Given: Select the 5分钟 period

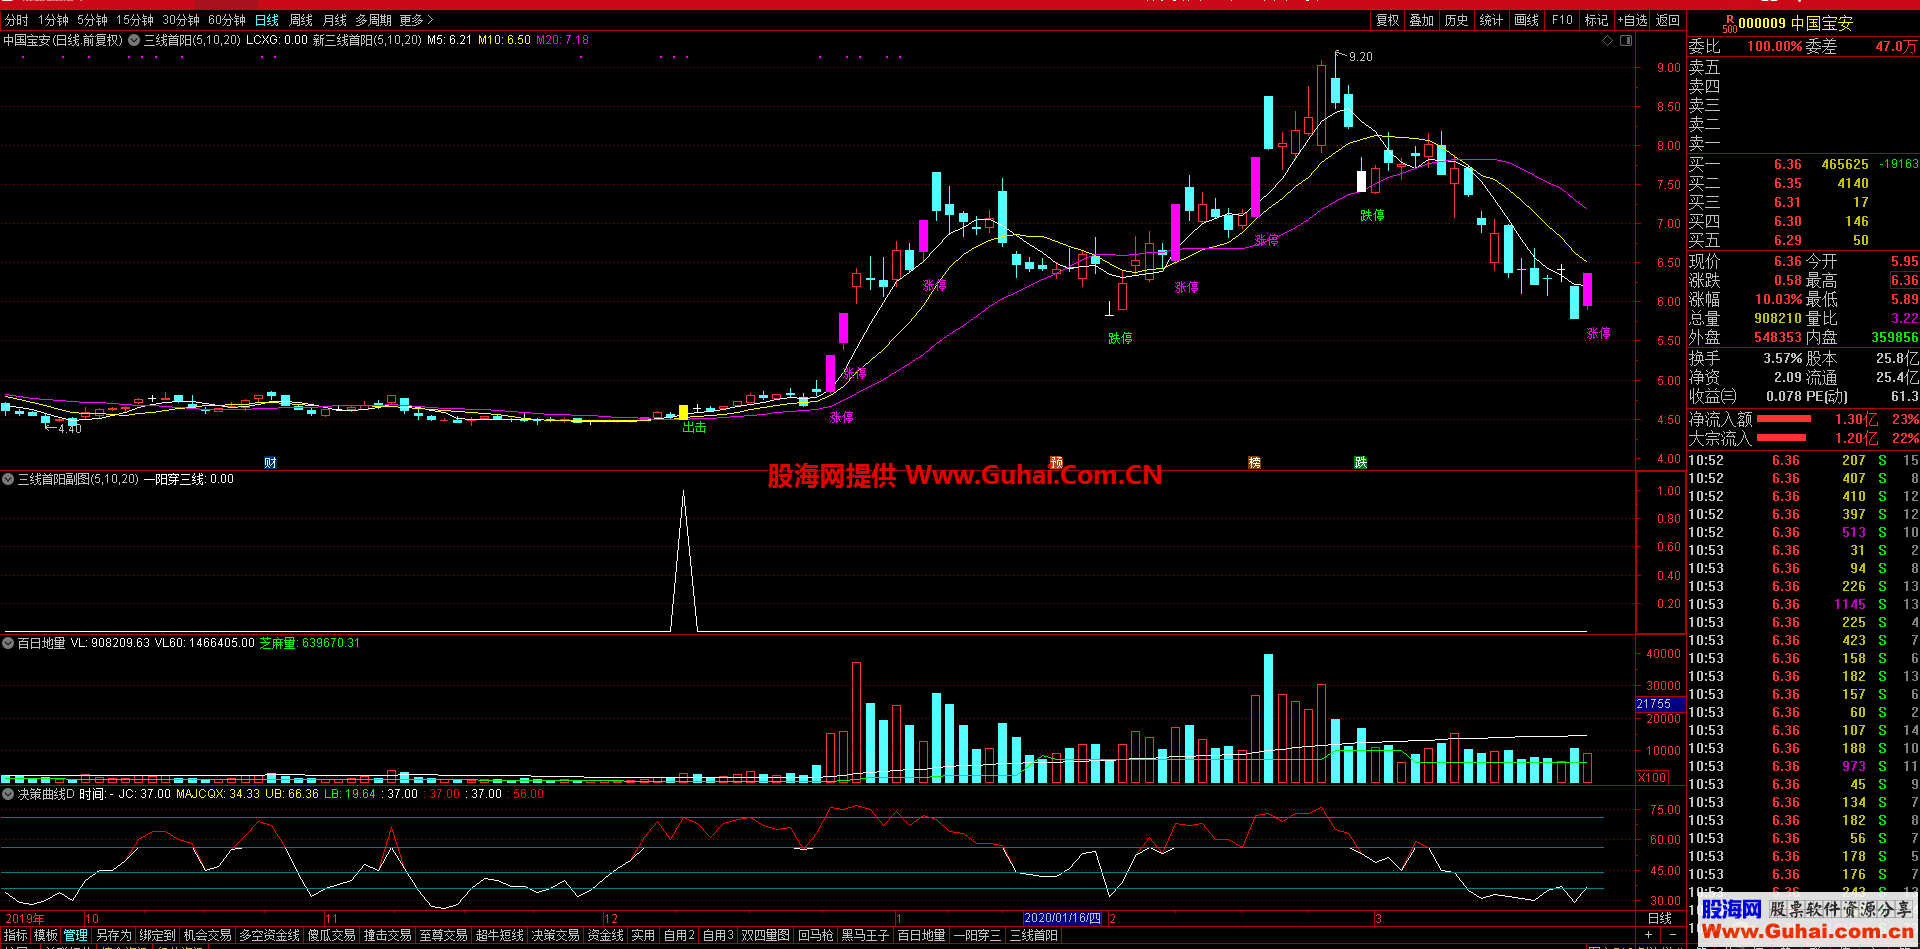Looking at the screenshot, I should click(x=92, y=20).
